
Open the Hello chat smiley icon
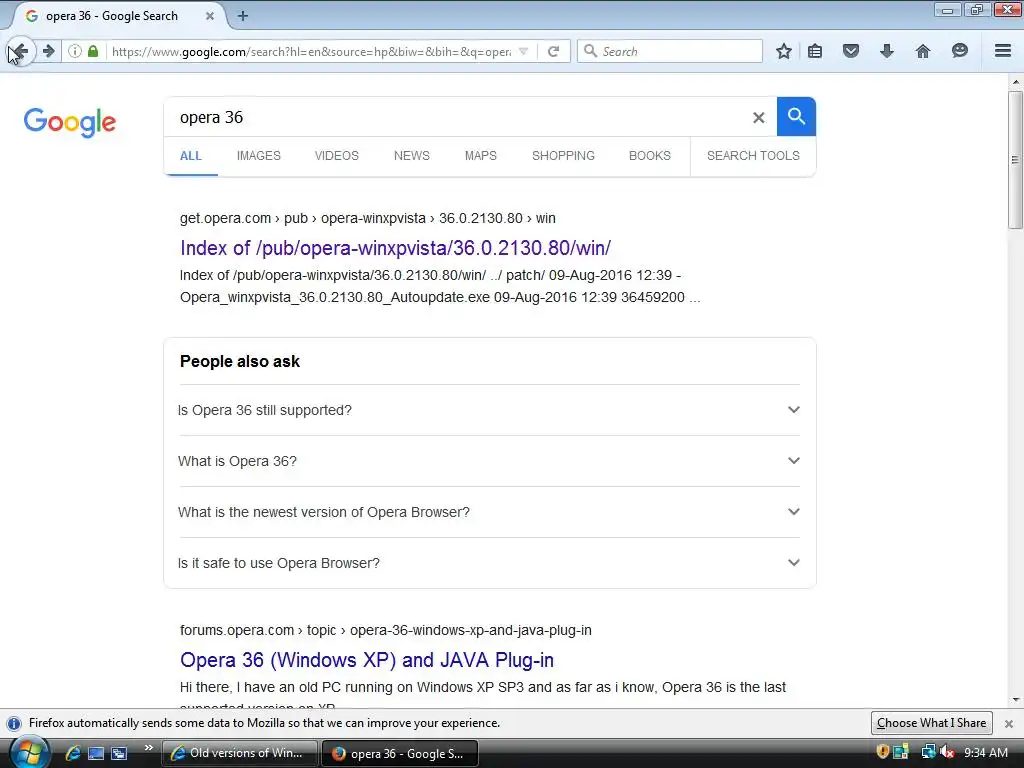pos(959,51)
